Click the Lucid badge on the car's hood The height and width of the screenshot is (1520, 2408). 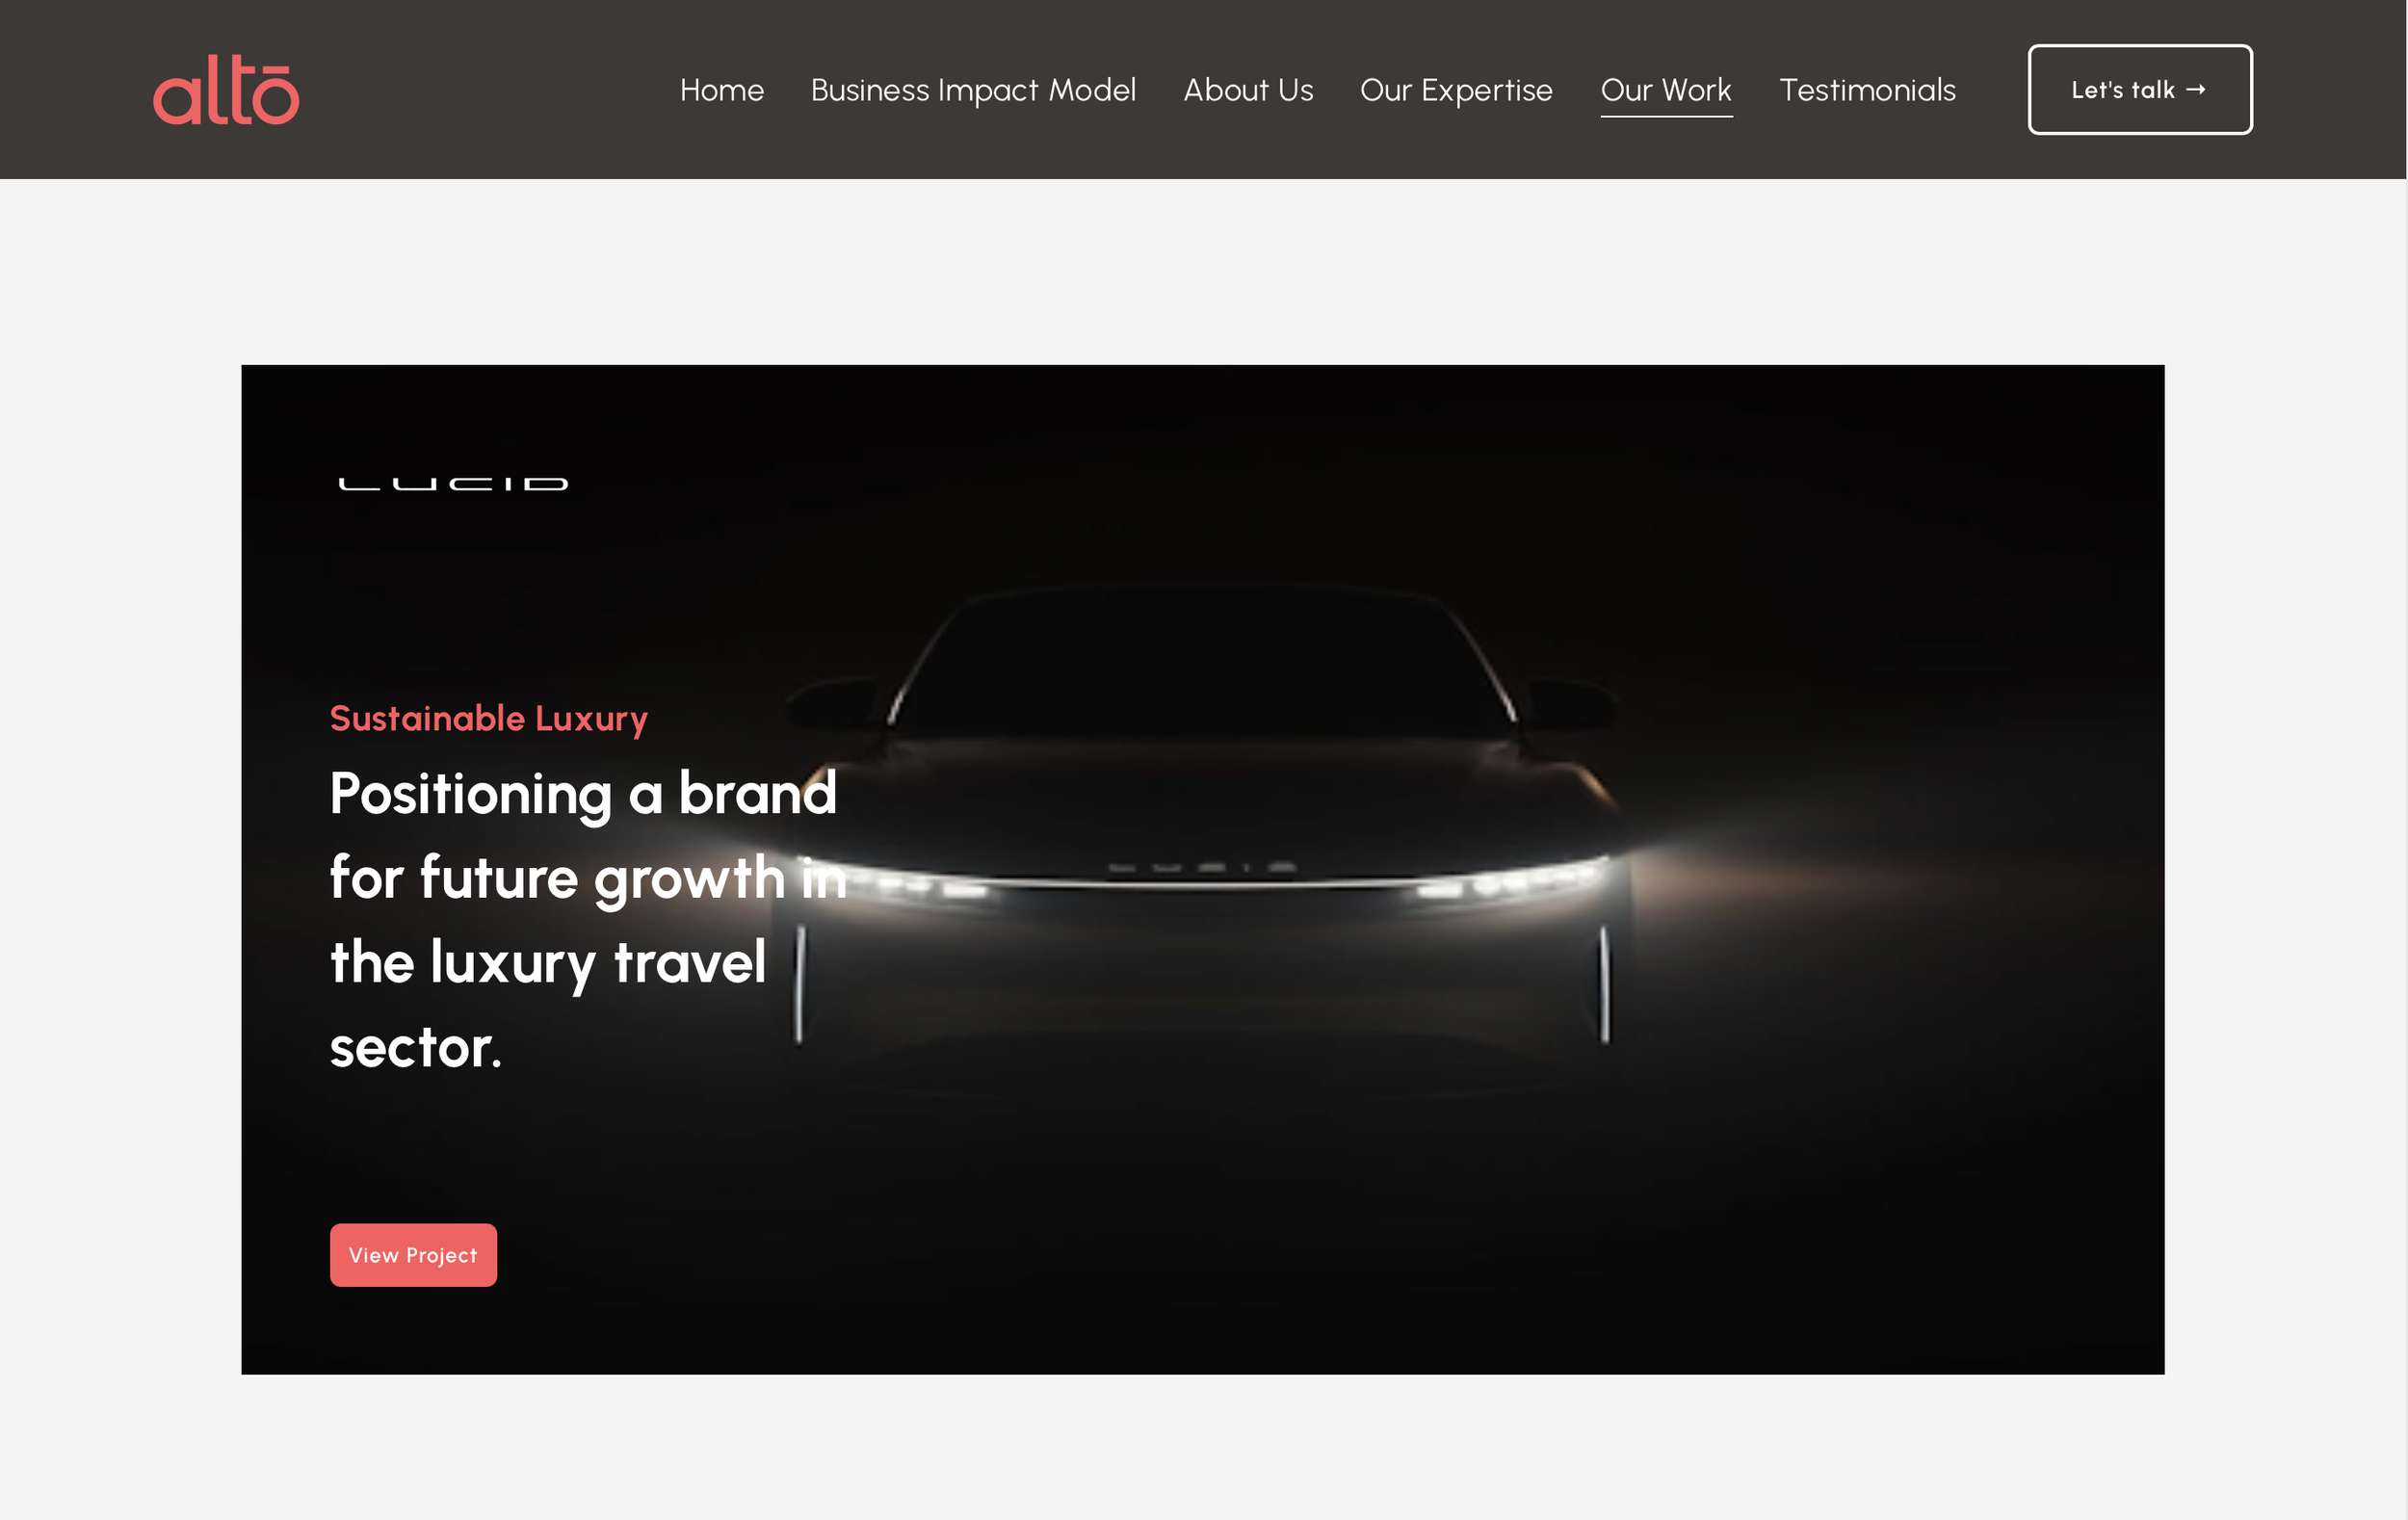[1201, 867]
